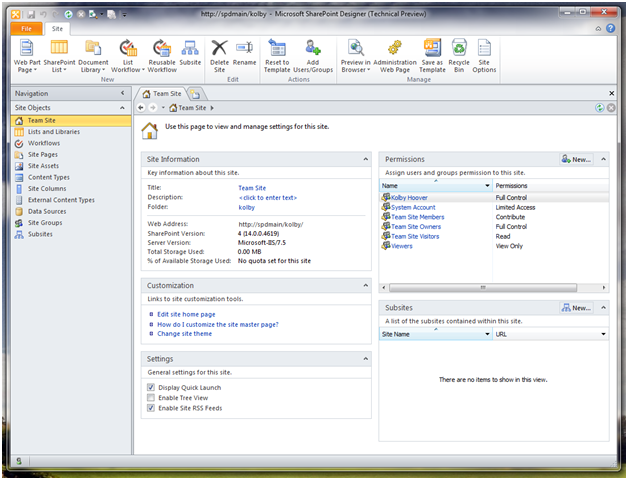This screenshot has height=480, width=628.
Task: Open Site Pages in the navigation pane
Action: (x=42, y=155)
